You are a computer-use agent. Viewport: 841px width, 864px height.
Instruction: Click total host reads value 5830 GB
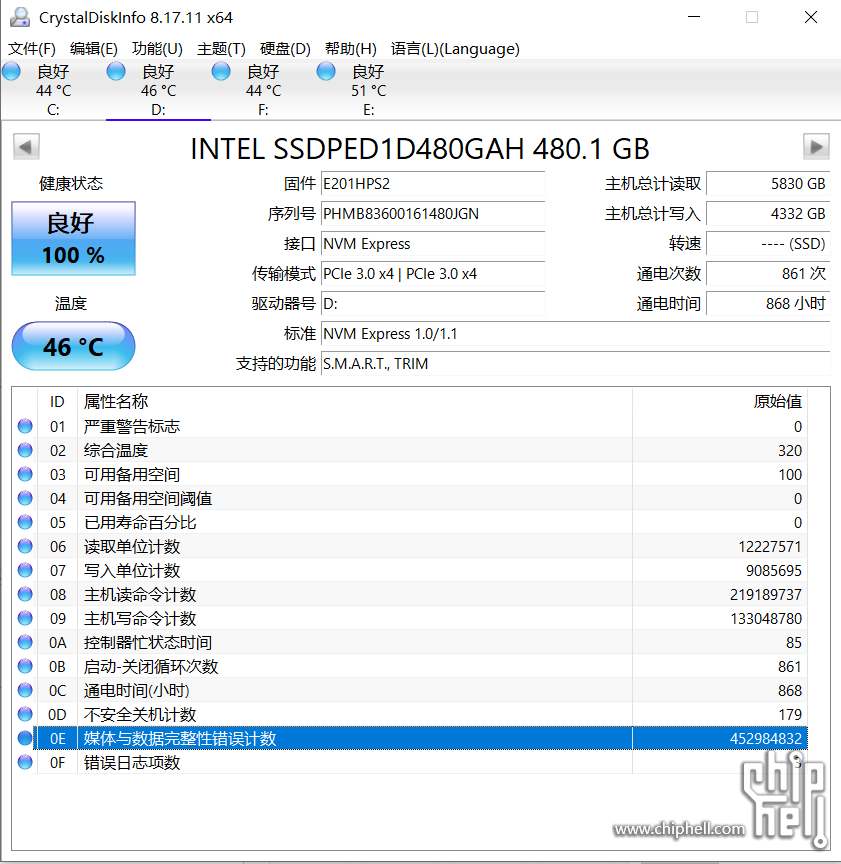[768, 183]
